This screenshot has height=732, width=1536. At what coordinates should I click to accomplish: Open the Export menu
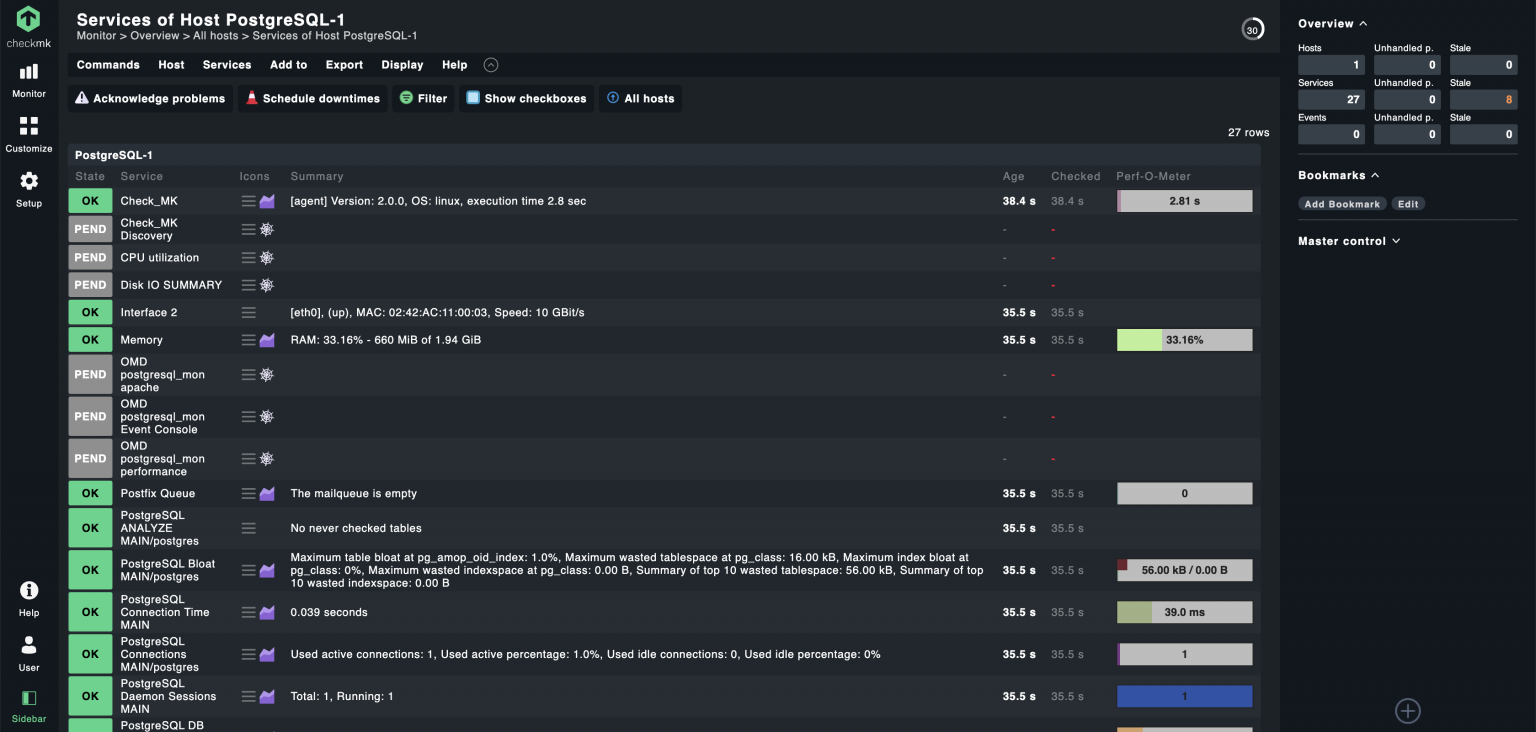coord(344,65)
